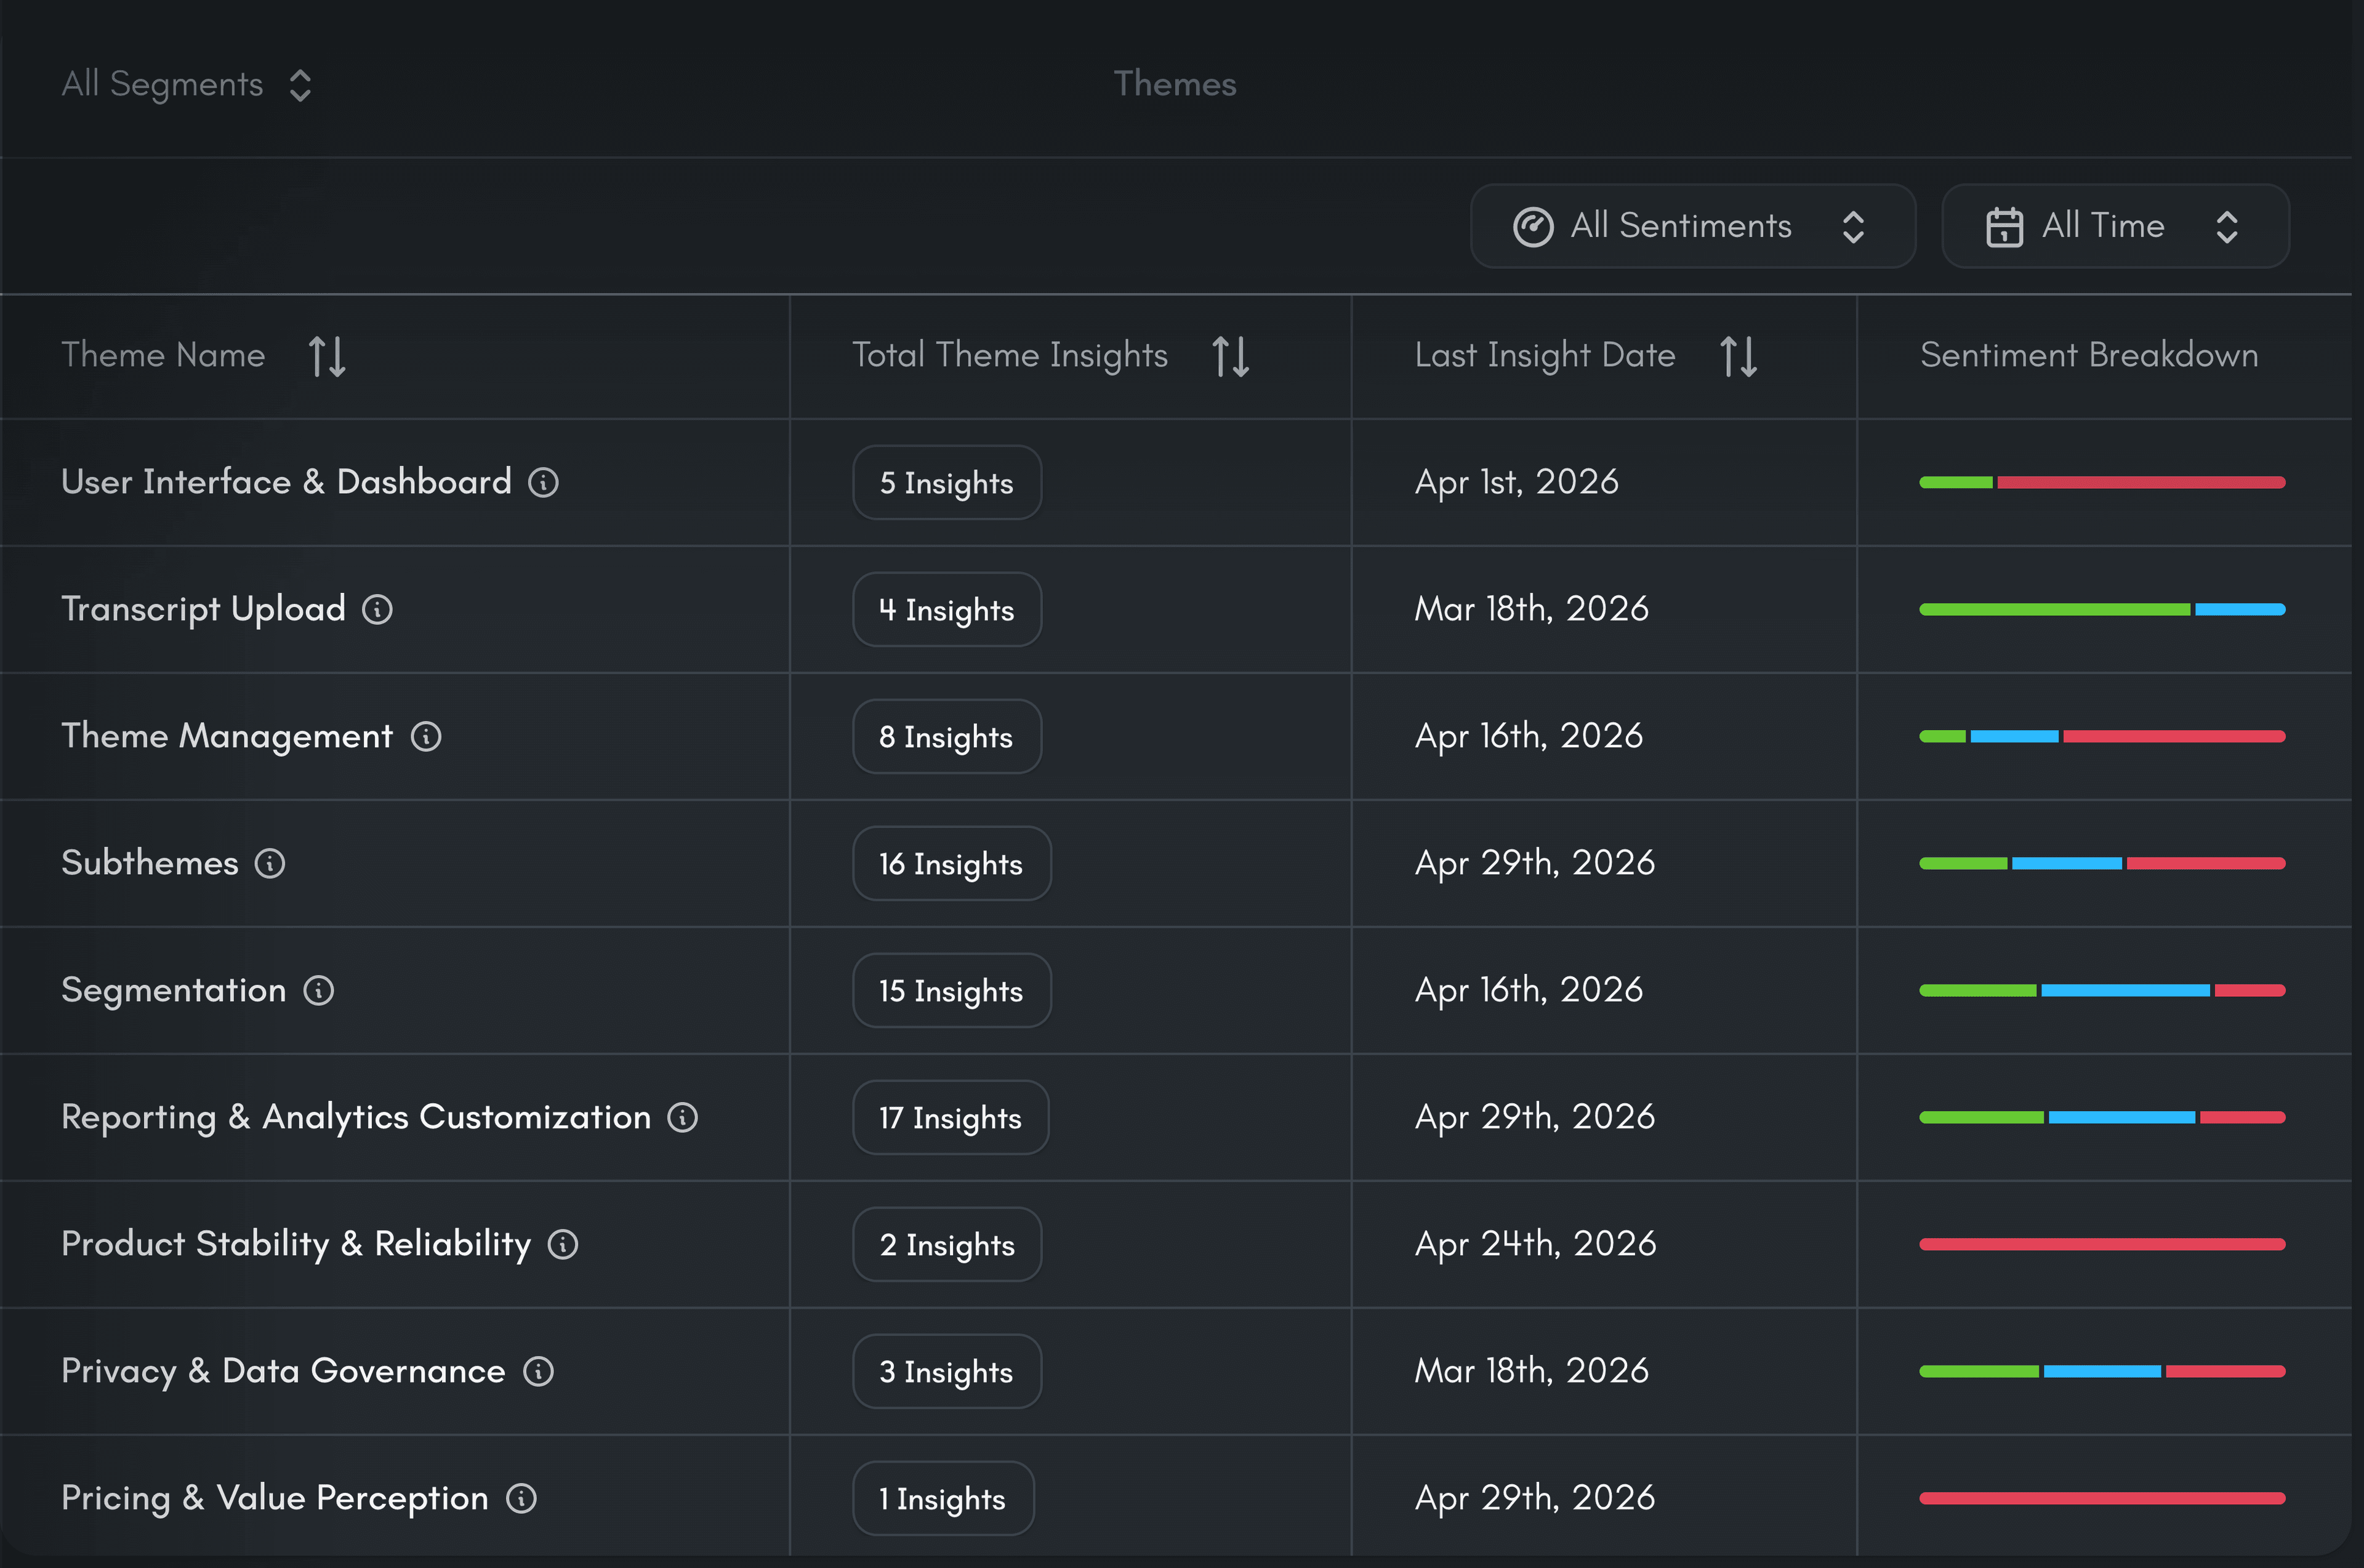Open the Transcript Upload theme
2364x1568 pixels.
click(x=203, y=609)
